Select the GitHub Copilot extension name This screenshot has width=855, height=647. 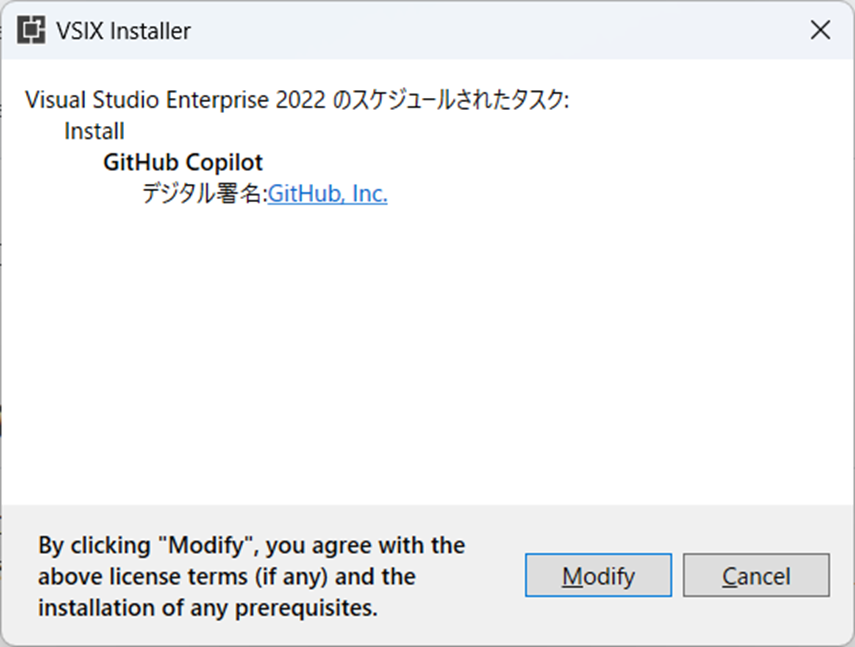183,162
